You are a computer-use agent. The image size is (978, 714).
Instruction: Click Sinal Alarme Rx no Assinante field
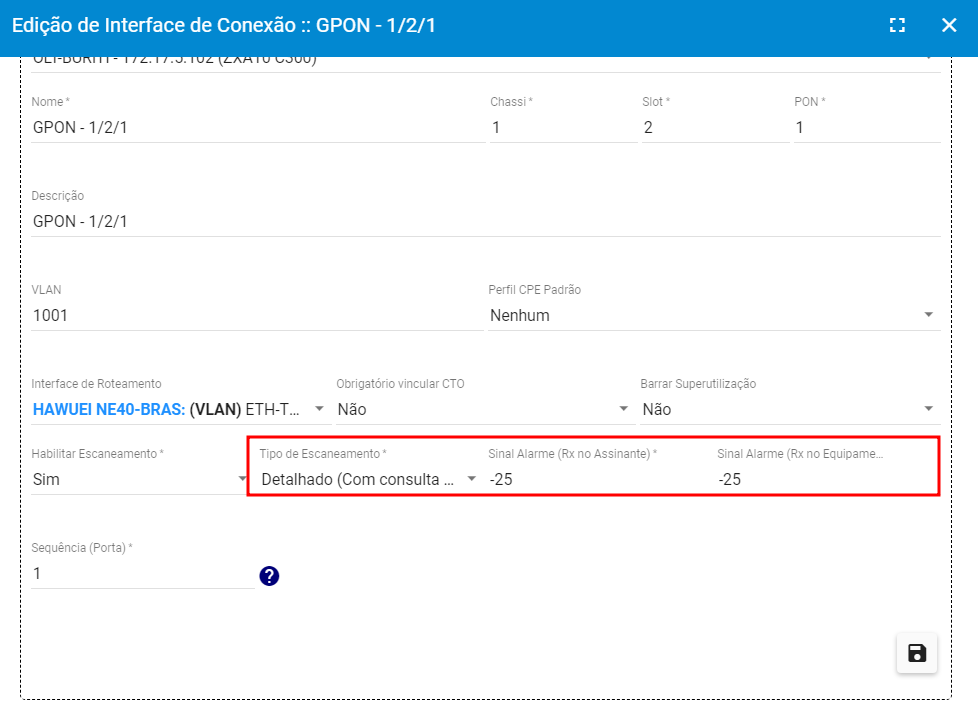(598, 480)
